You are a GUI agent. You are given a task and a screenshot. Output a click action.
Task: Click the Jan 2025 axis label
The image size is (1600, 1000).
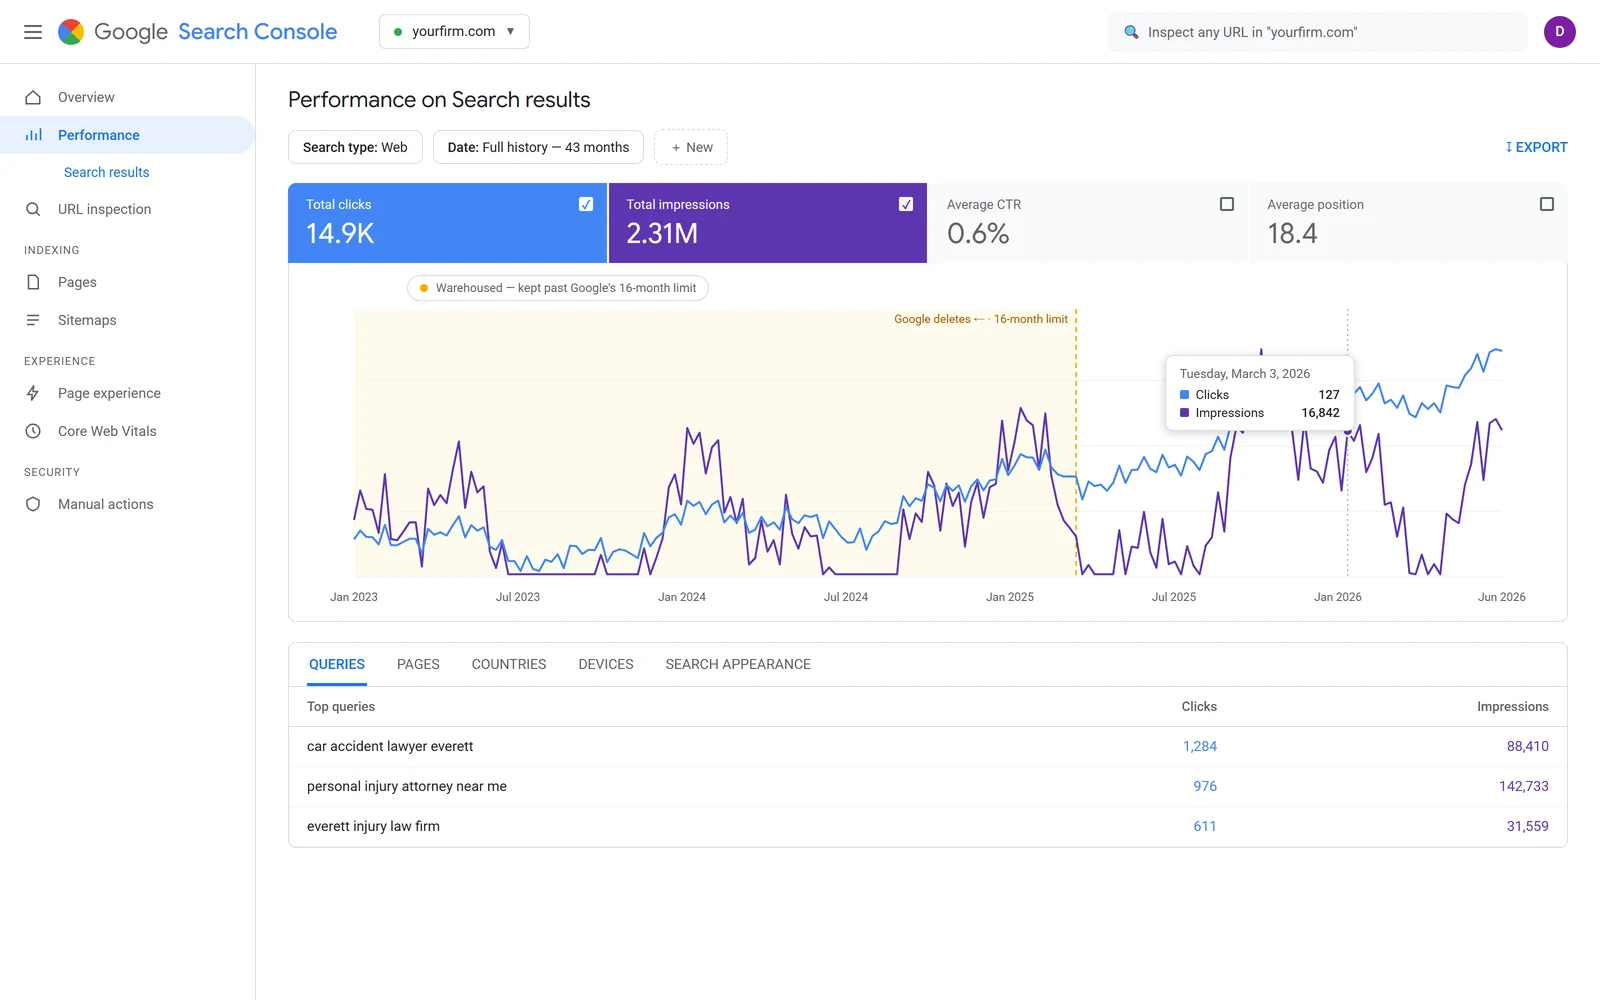pos(1010,597)
